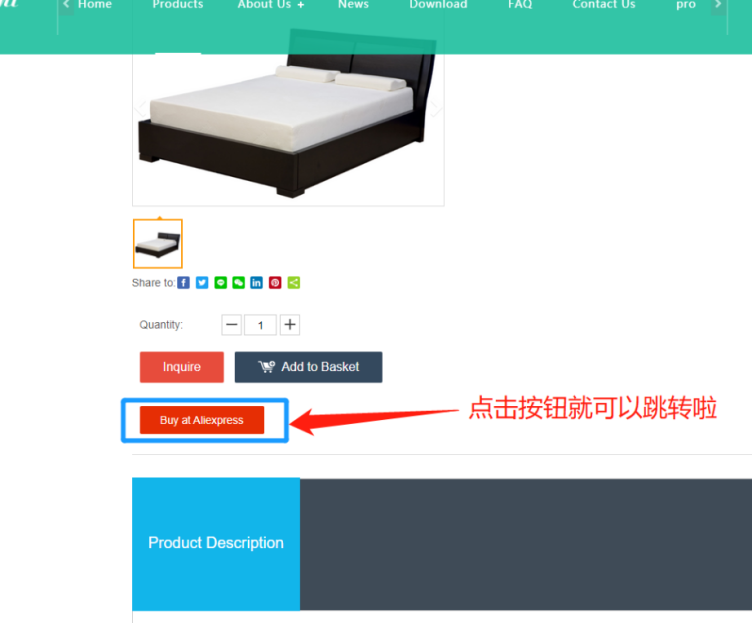
Task: Click the quantity input field
Action: 260,325
